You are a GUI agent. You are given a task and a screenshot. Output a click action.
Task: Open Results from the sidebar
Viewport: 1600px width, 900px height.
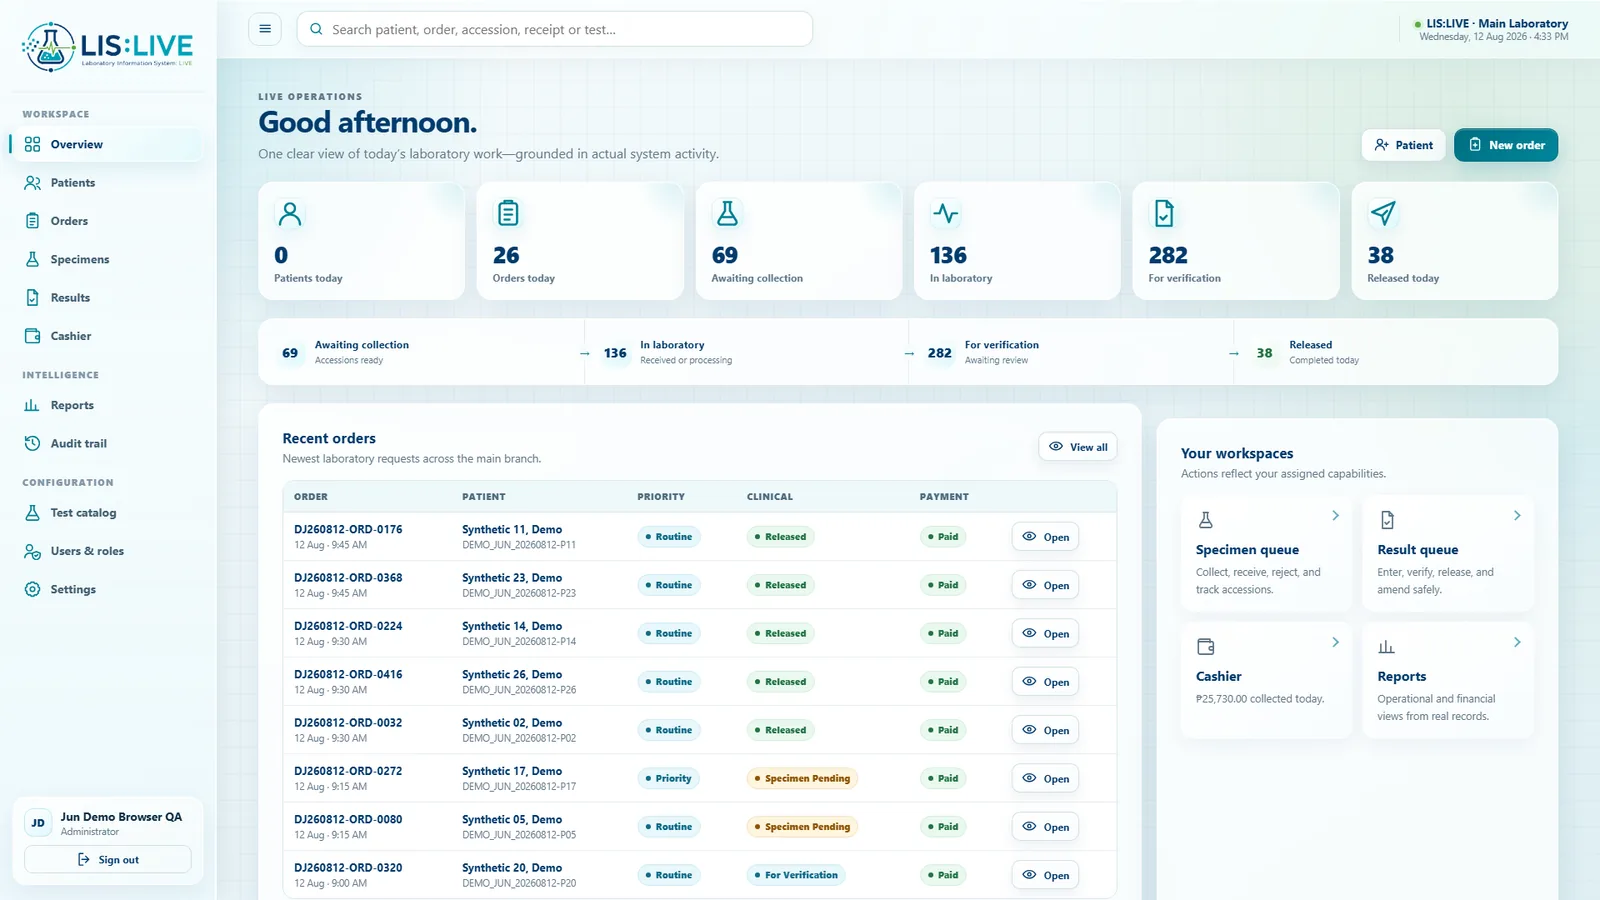pos(107,297)
